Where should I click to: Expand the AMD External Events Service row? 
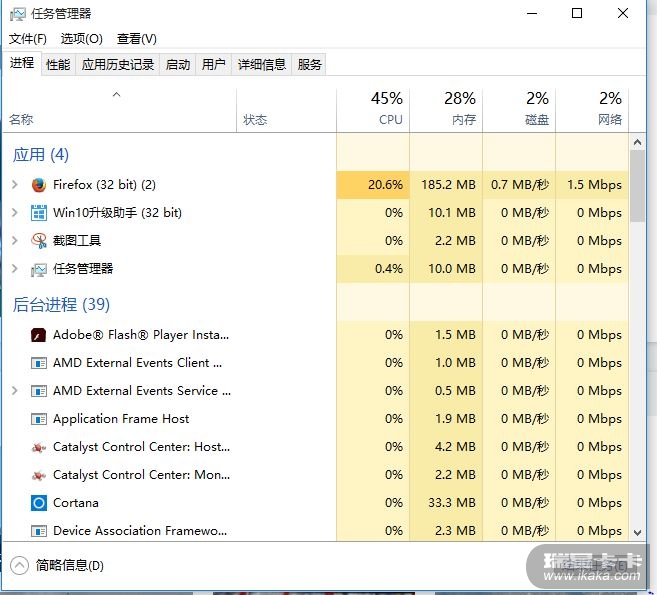(15, 391)
